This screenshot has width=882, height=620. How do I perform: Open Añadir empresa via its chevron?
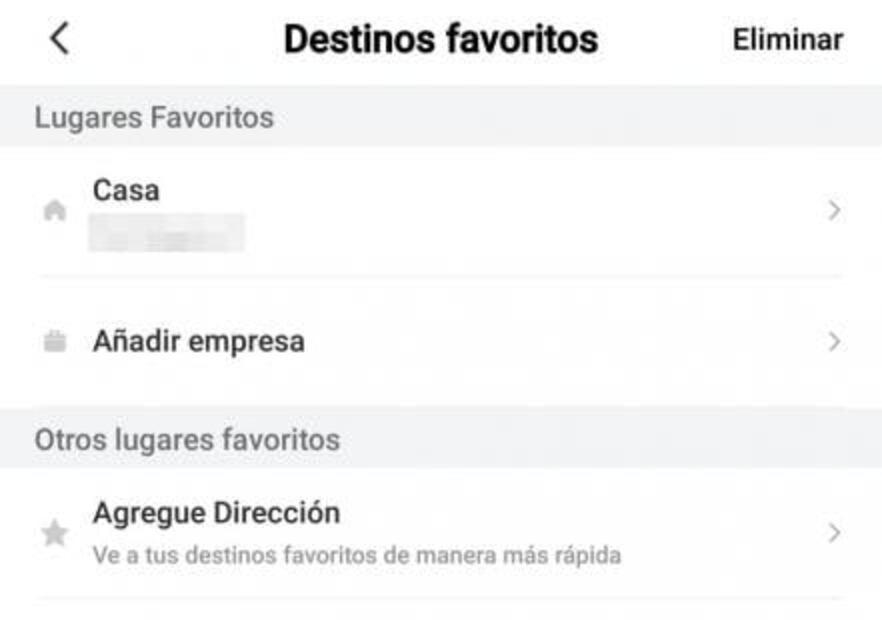pyautogui.click(x=834, y=342)
